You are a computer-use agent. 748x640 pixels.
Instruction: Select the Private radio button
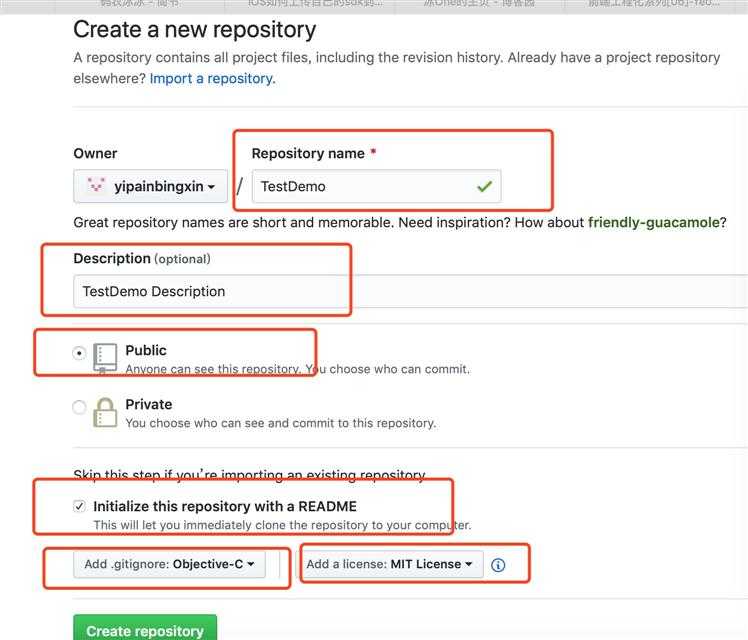point(80,407)
